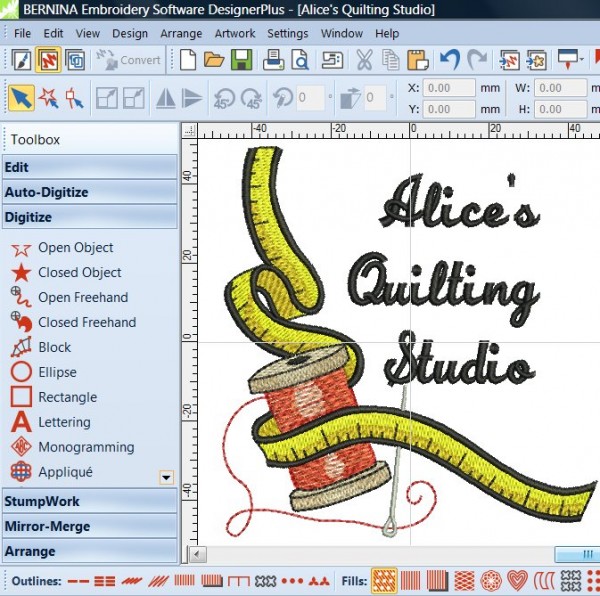Viewport: 600px width, 596px height.
Task: Click the scissors Cut icon
Action: tap(364, 60)
